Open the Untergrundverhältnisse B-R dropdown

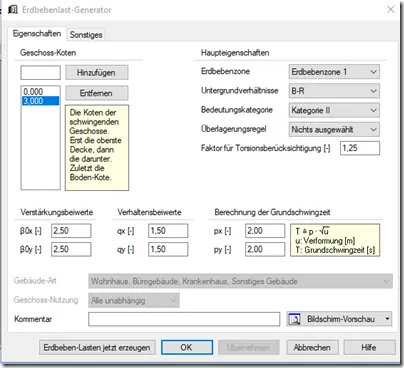click(334, 91)
